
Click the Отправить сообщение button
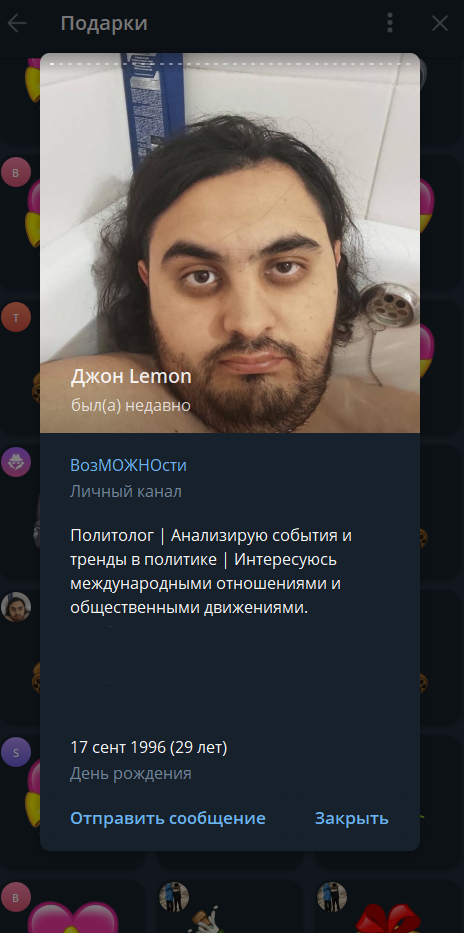tap(168, 818)
